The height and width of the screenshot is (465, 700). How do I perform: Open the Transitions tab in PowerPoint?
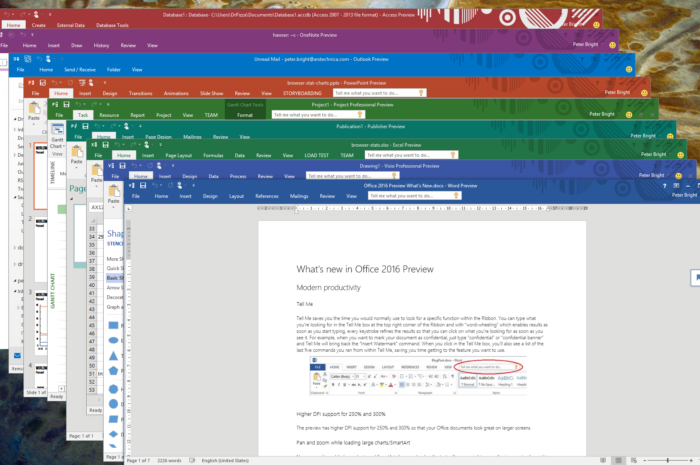pyautogui.click(x=140, y=93)
